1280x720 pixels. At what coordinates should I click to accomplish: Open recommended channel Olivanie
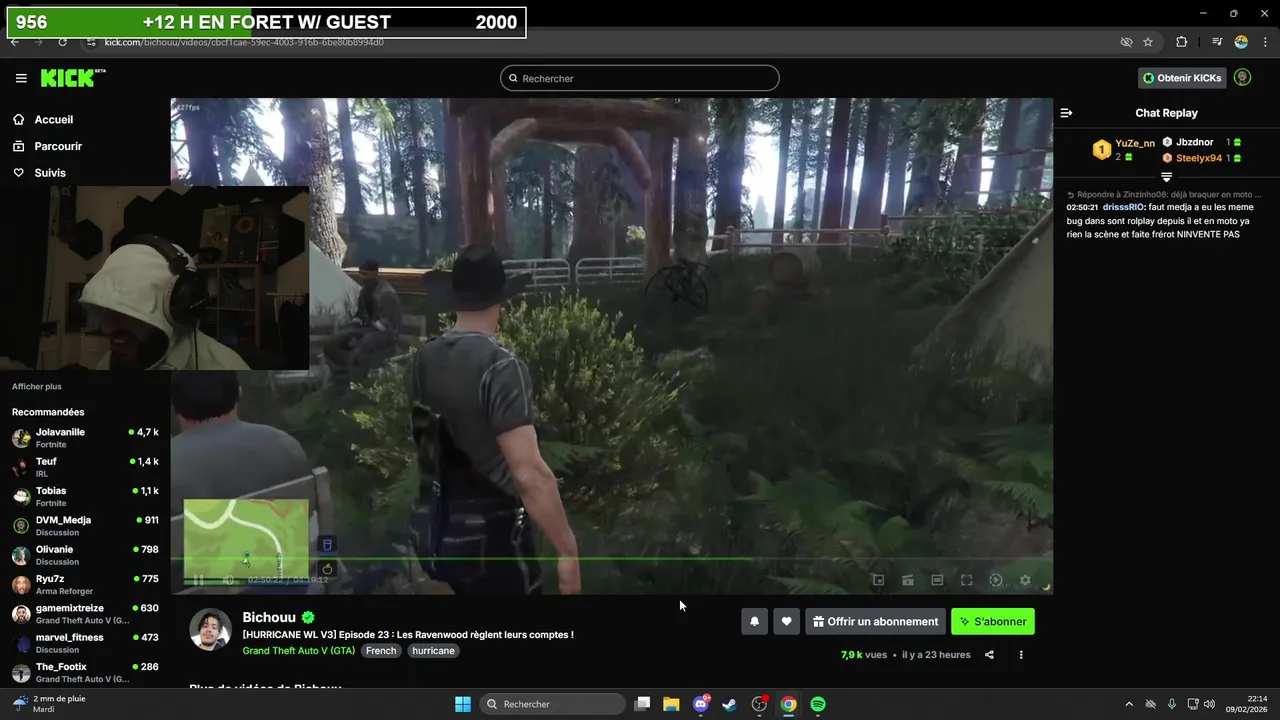[x=85, y=555]
